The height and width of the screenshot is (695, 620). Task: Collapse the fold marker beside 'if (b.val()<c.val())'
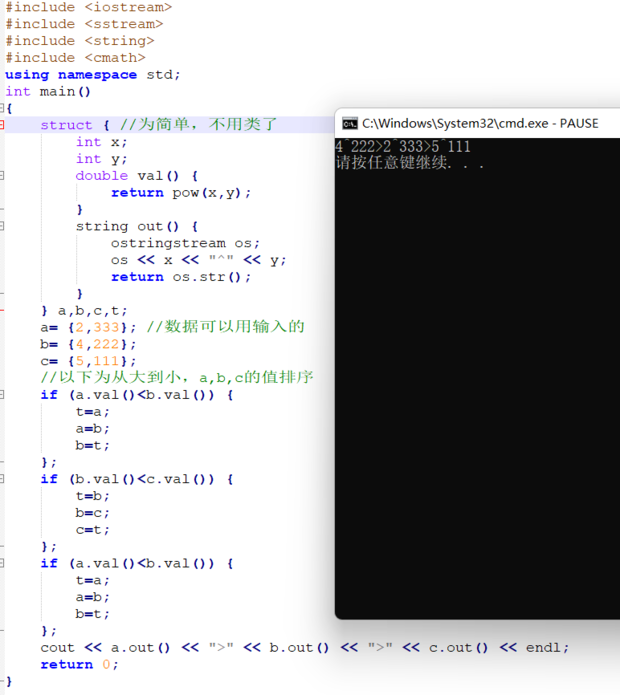click(2, 479)
